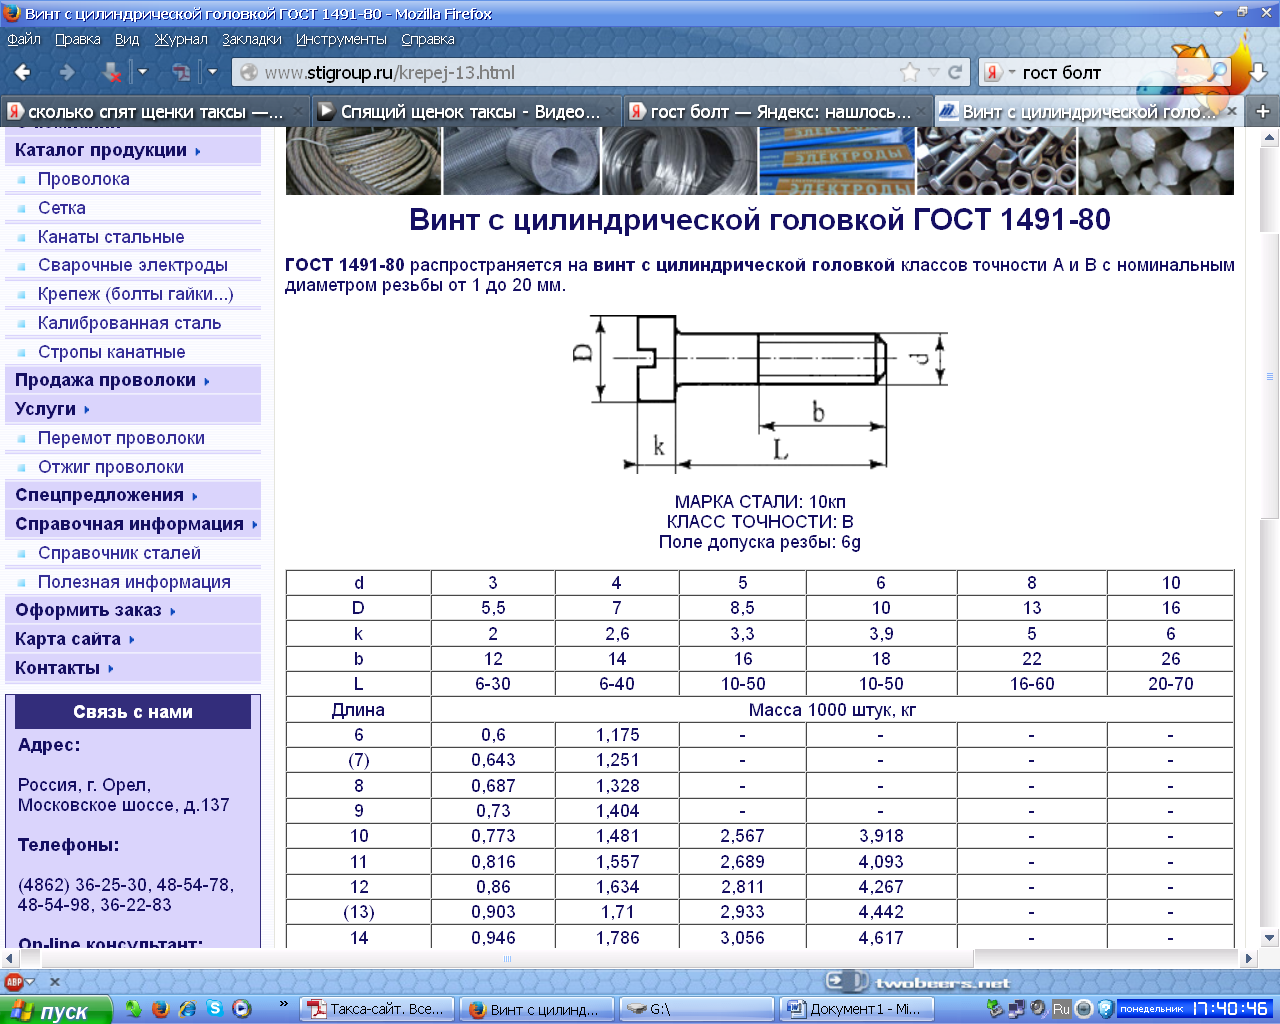Open the Yandex search engine dropdown
This screenshot has height=1024, width=1280.
[1011, 72]
